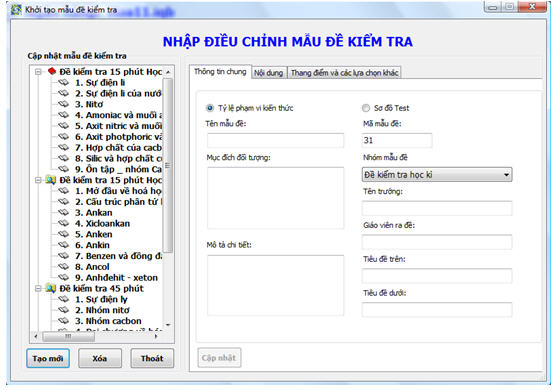
Task: Open Thông tin chung tab
Action: click(220, 72)
